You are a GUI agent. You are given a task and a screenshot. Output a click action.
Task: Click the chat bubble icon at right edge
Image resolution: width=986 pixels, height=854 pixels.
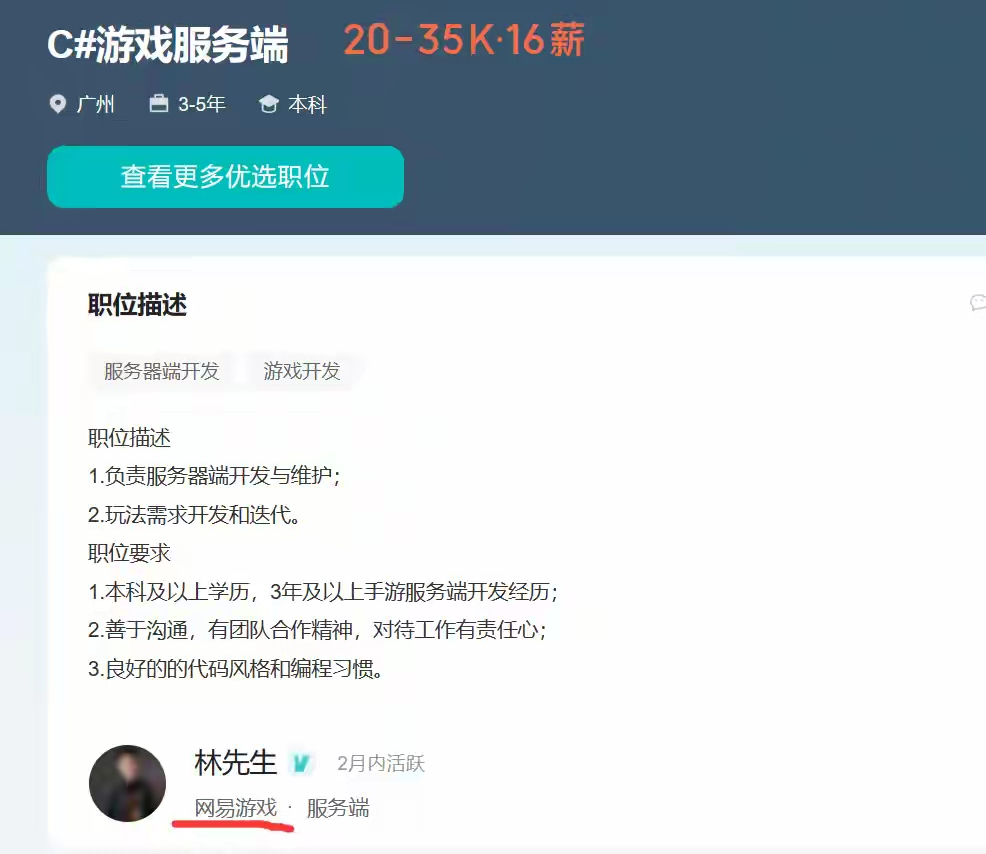pos(978,303)
